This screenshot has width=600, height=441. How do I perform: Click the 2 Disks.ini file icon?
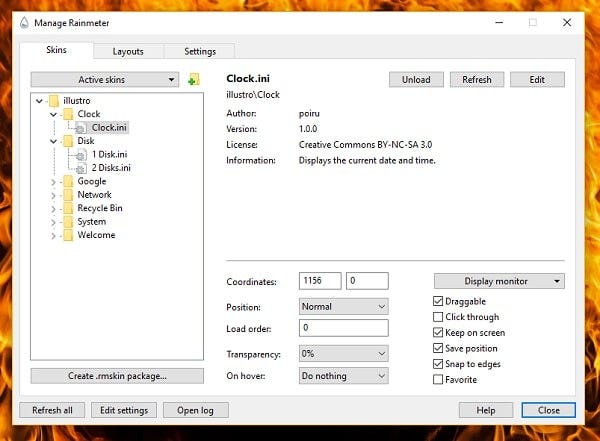coord(81,168)
